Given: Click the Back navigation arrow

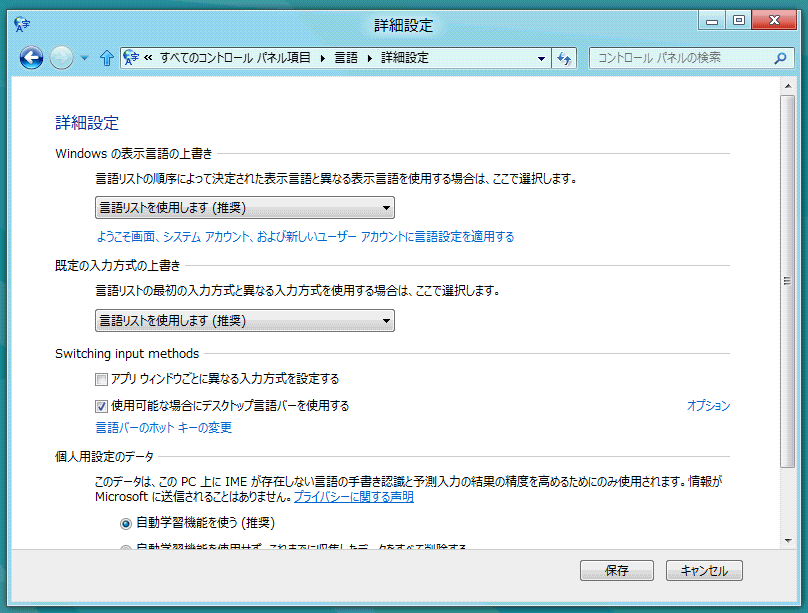Looking at the screenshot, I should (x=31, y=58).
